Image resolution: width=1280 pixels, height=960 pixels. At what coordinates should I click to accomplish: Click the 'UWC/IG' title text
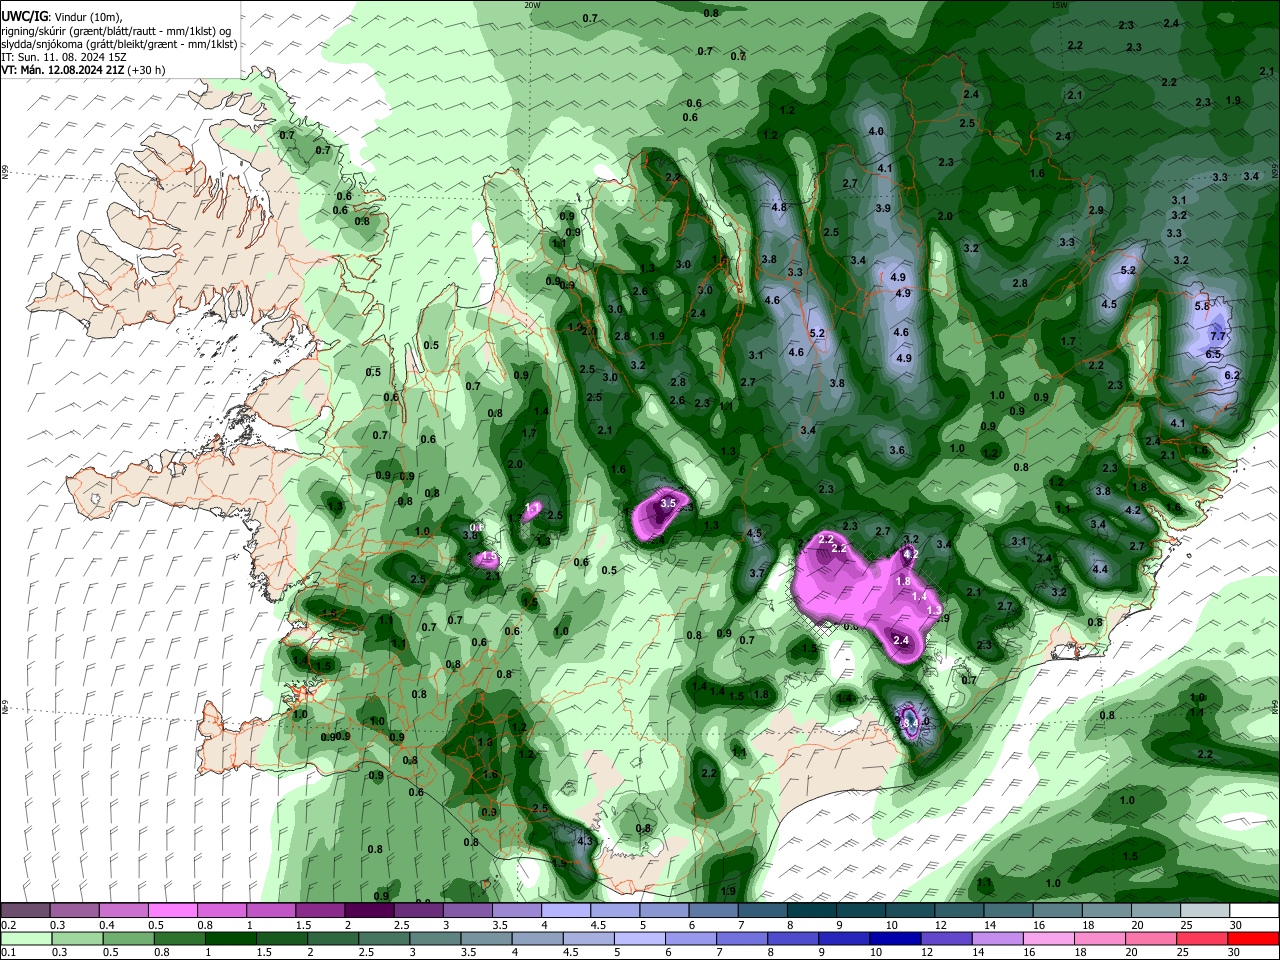pyautogui.click(x=24, y=17)
